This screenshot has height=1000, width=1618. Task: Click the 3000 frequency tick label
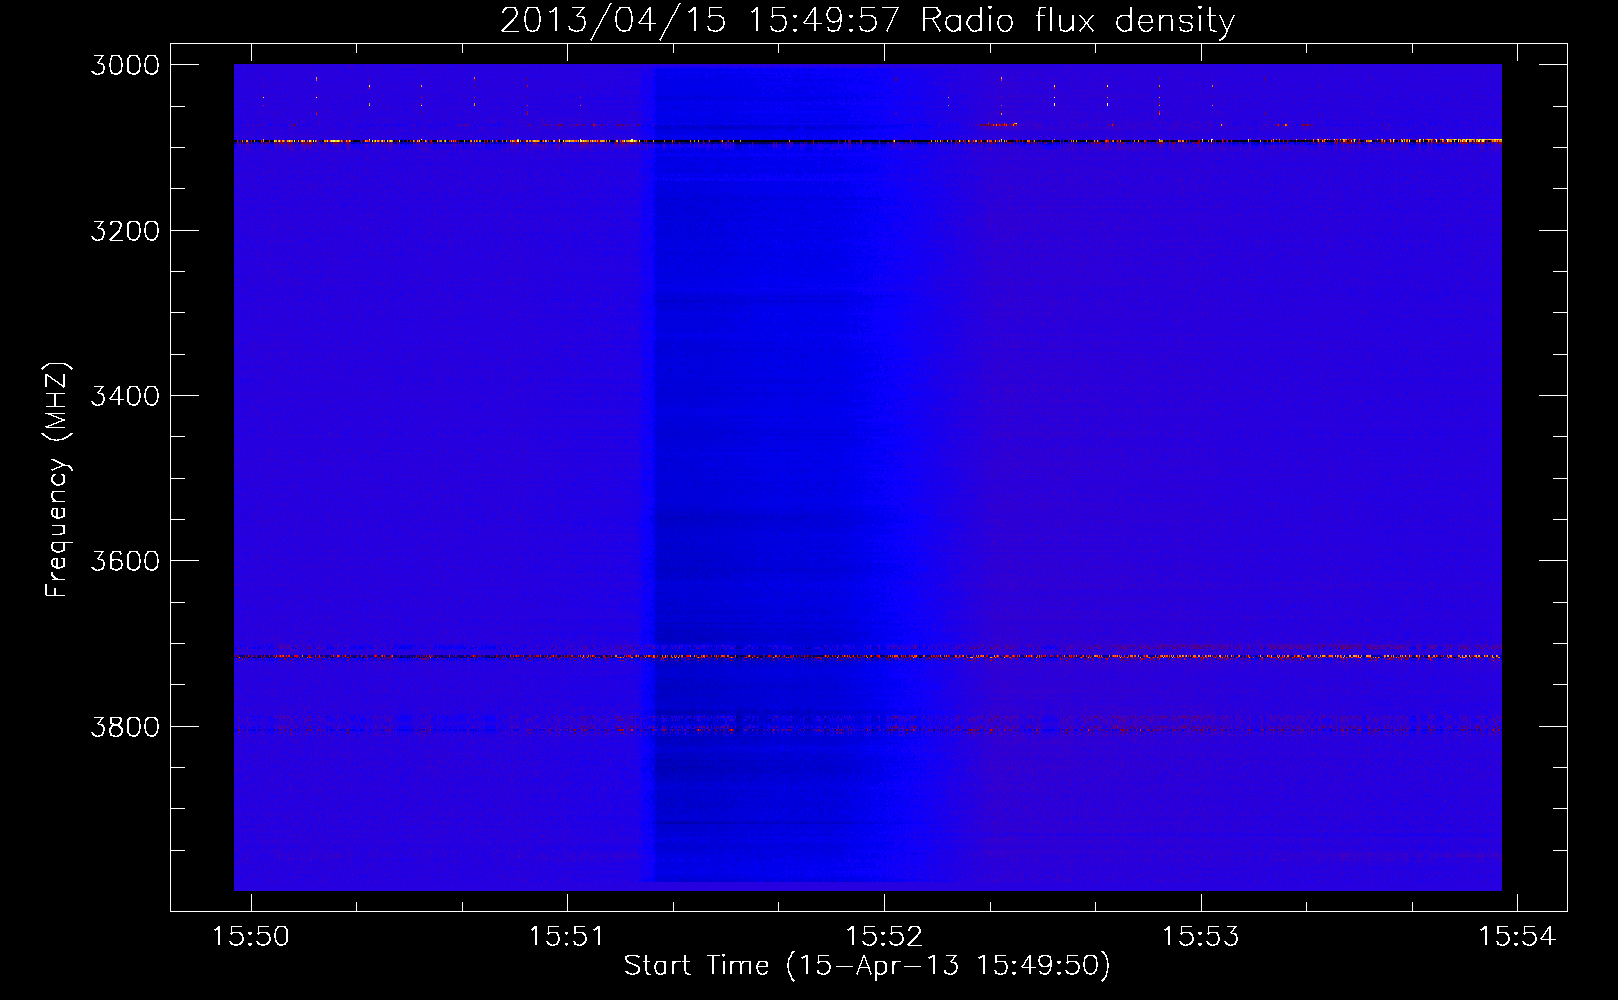[125, 65]
